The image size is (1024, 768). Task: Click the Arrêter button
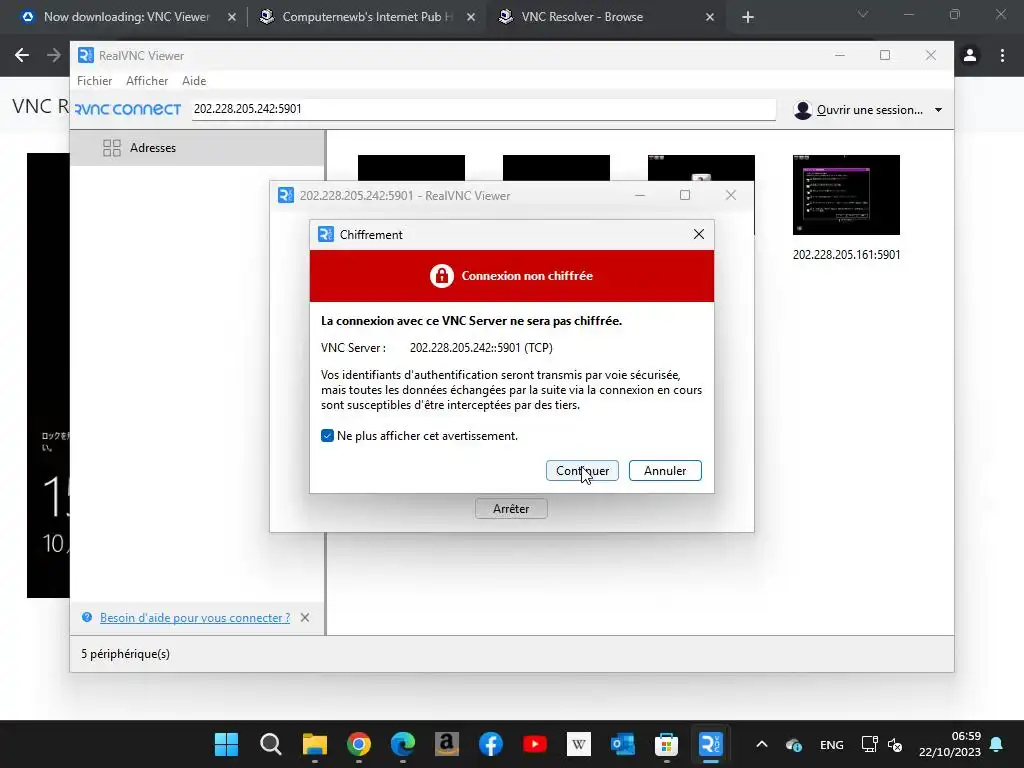pos(511,508)
